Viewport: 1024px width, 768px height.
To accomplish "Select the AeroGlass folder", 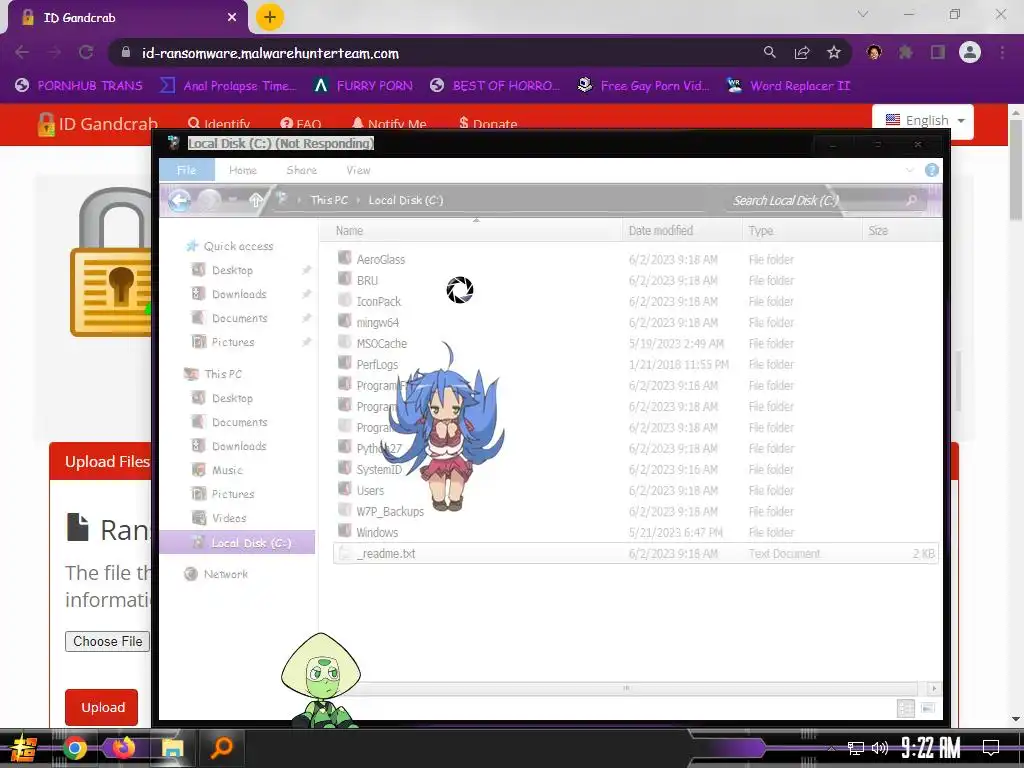I will [381, 259].
